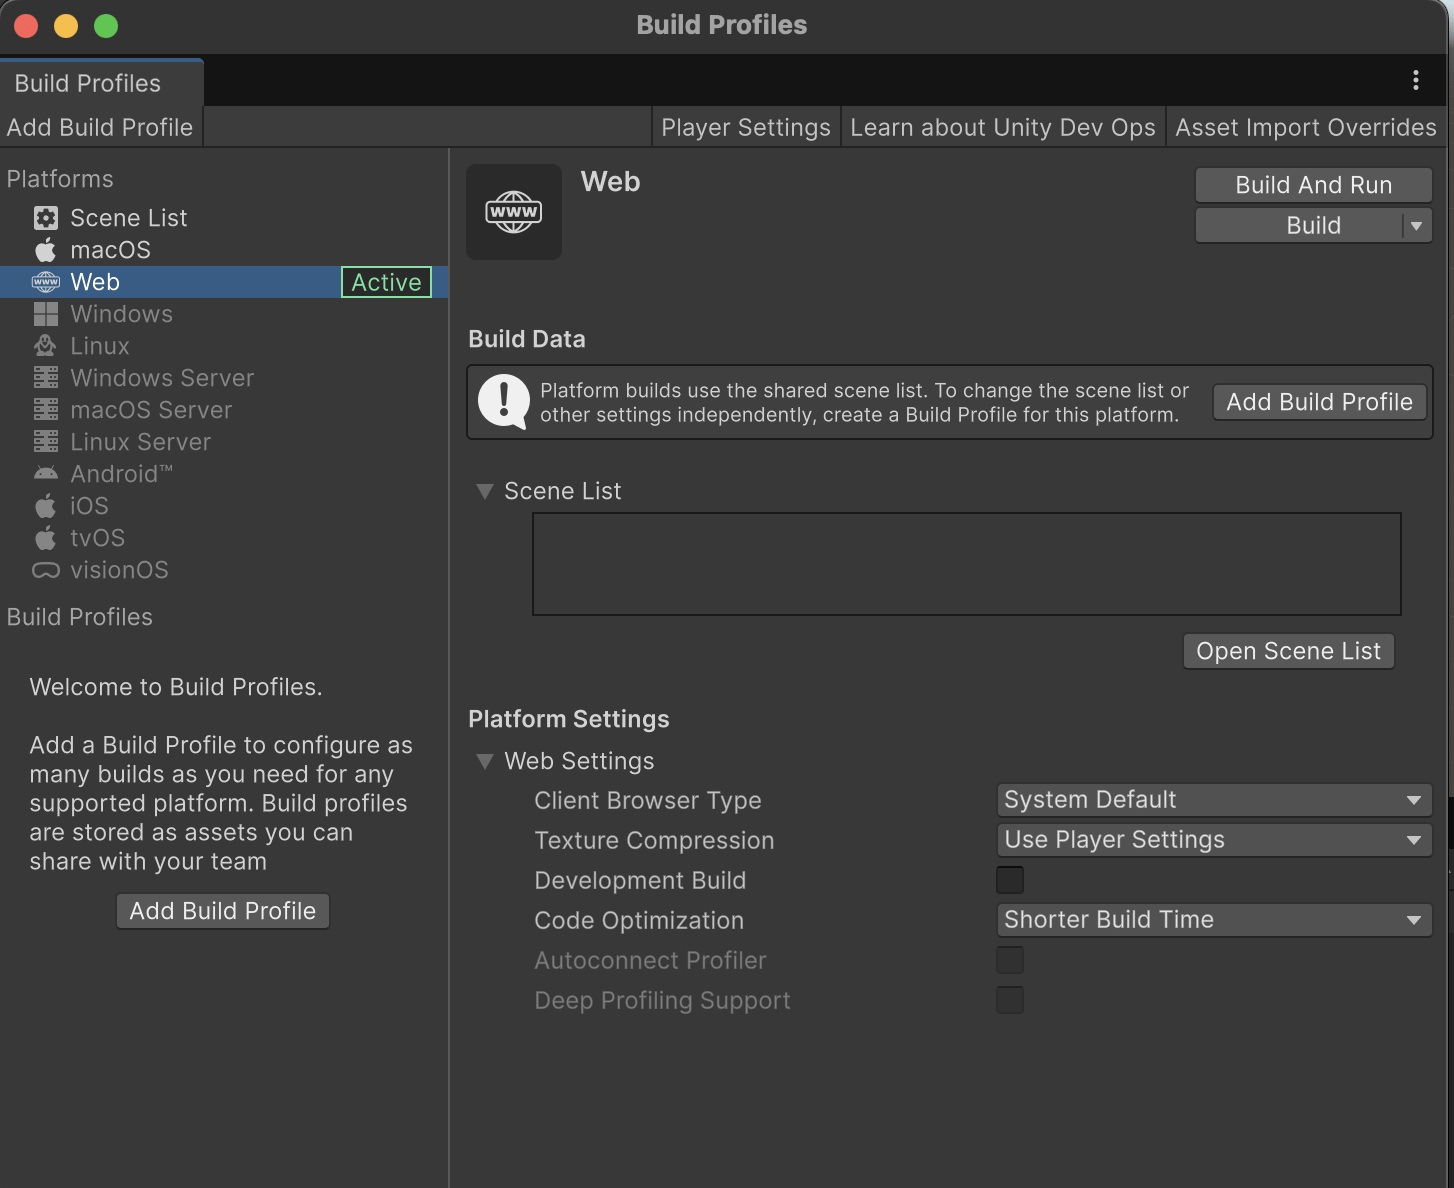Click the Development Build label
The image size is (1454, 1188).
click(x=640, y=880)
